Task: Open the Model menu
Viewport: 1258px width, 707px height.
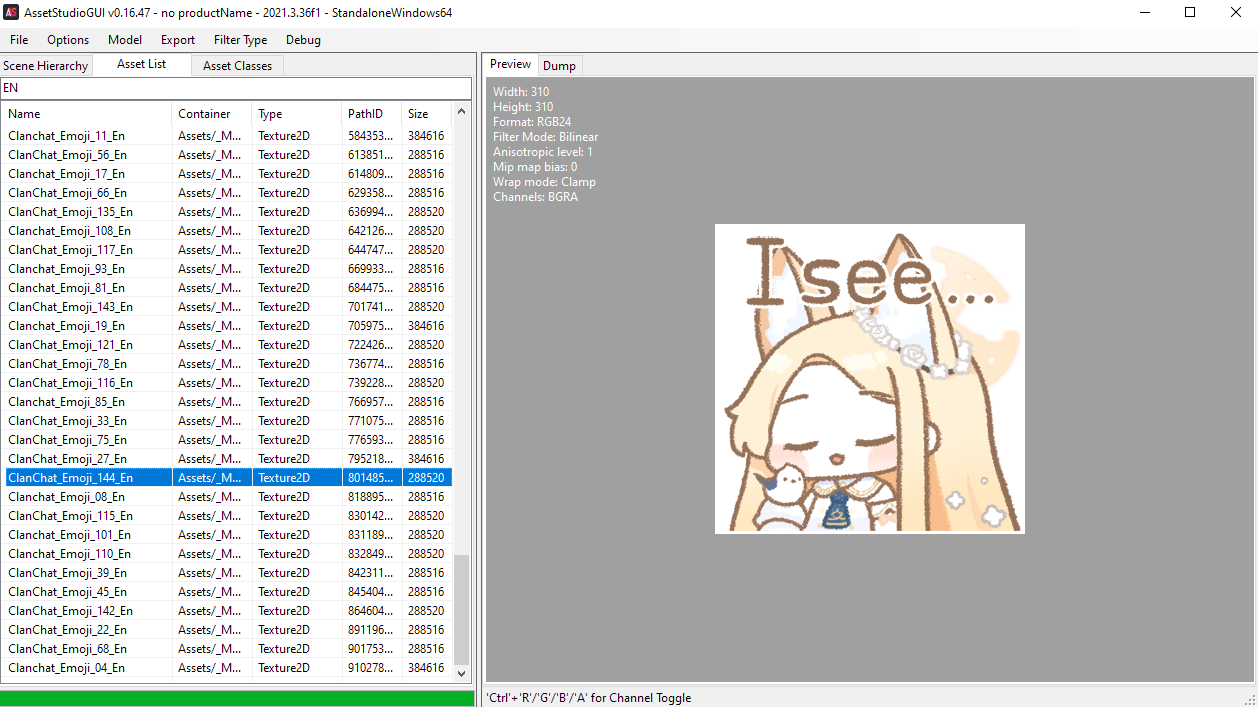Action: (x=125, y=40)
